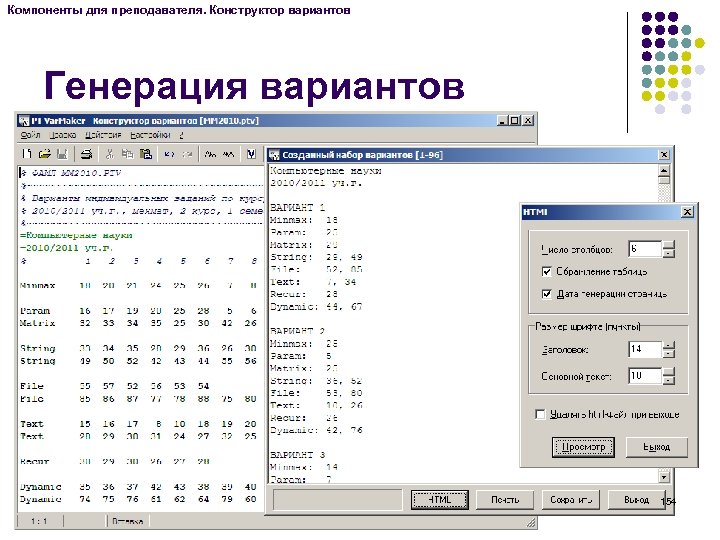Click the New file toolbar icon
Image resolution: width=720 pixels, height=540 pixels.
pos(27,154)
